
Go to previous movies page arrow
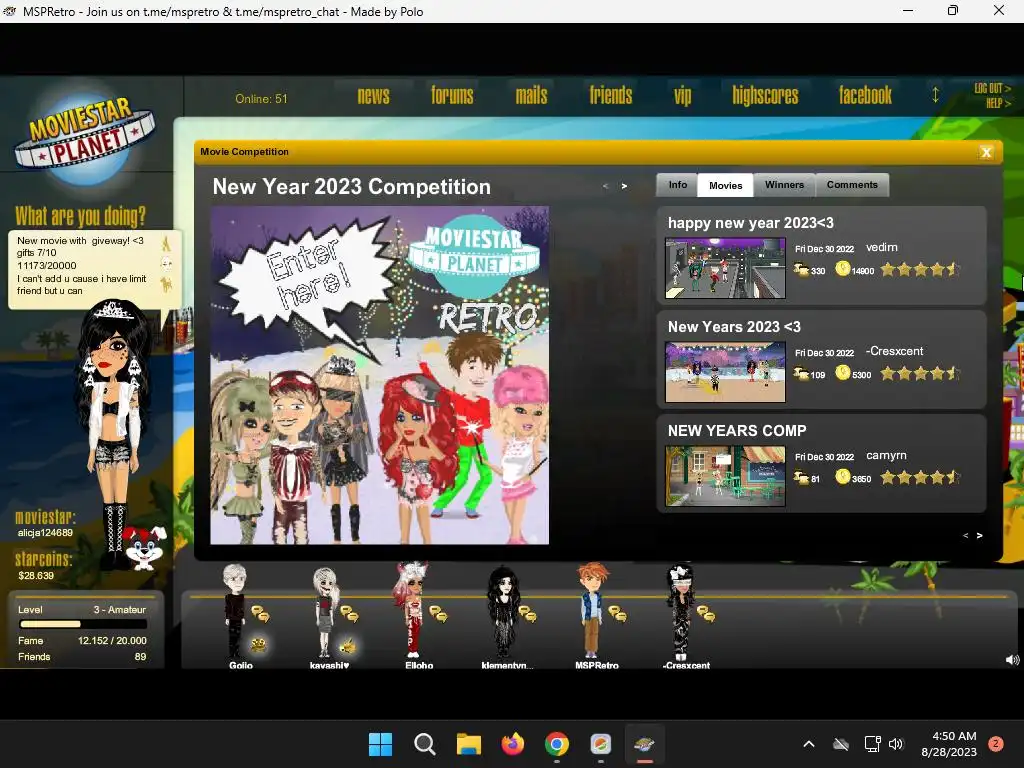[965, 536]
